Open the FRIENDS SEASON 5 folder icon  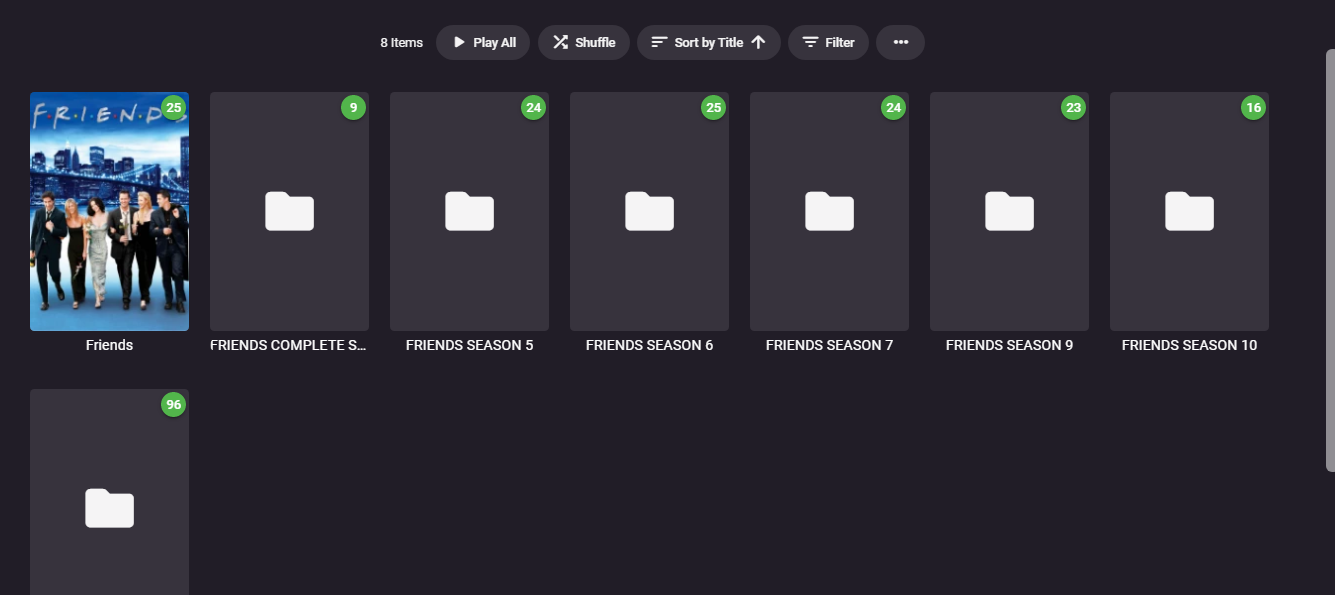click(469, 211)
